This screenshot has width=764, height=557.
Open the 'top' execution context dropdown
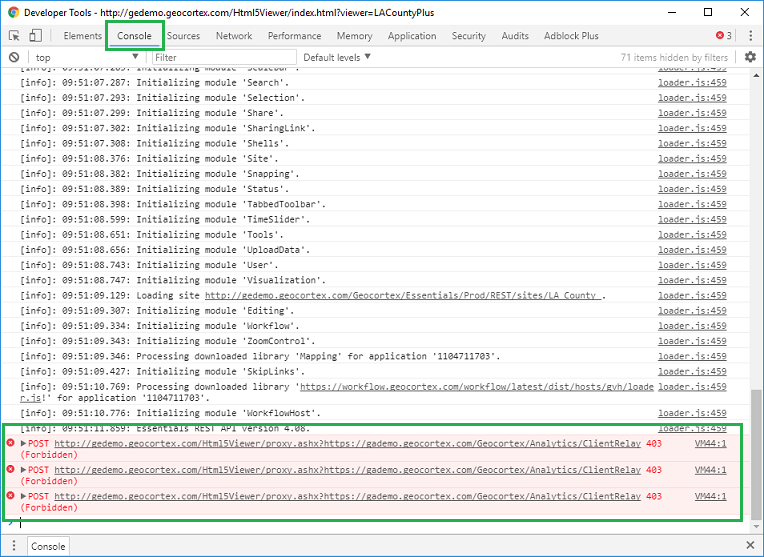click(86, 57)
